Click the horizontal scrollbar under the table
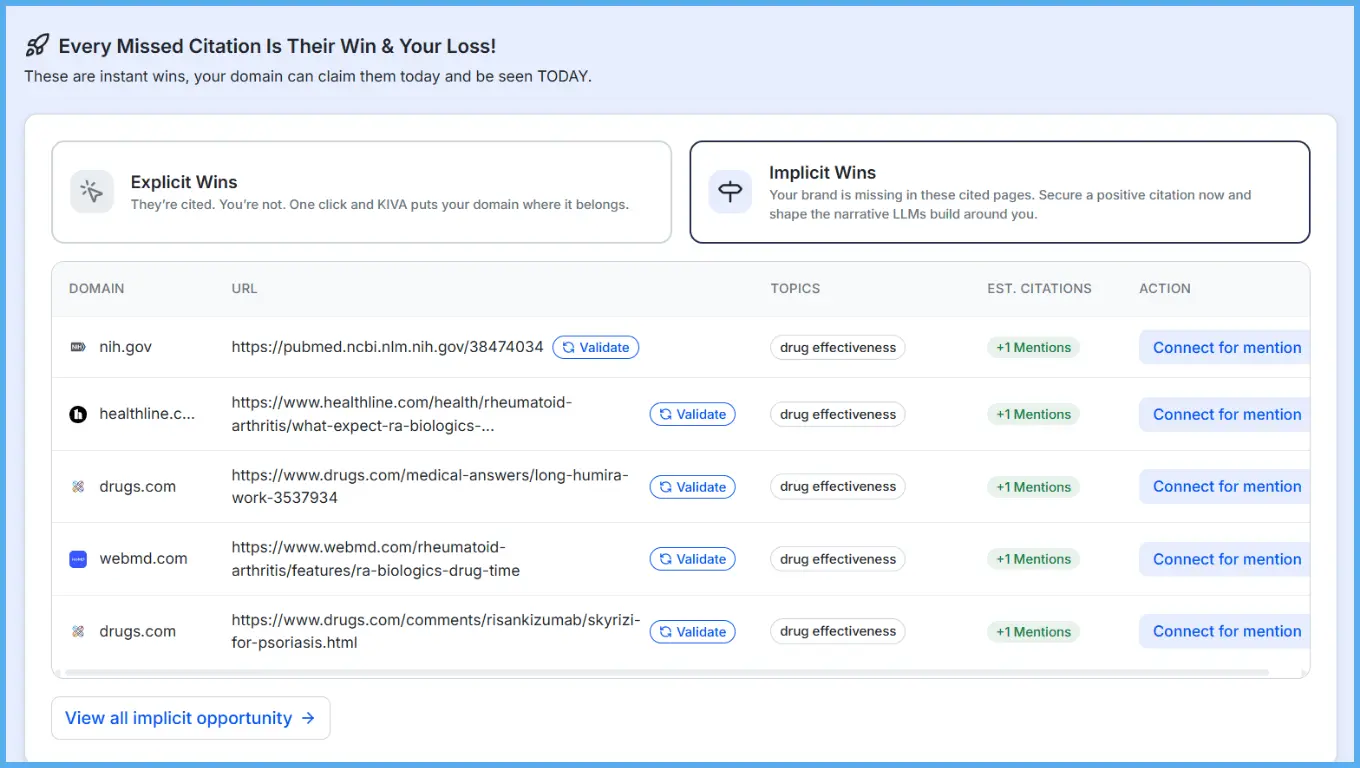The height and width of the screenshot is (768, 1360). tap(660, 672)
